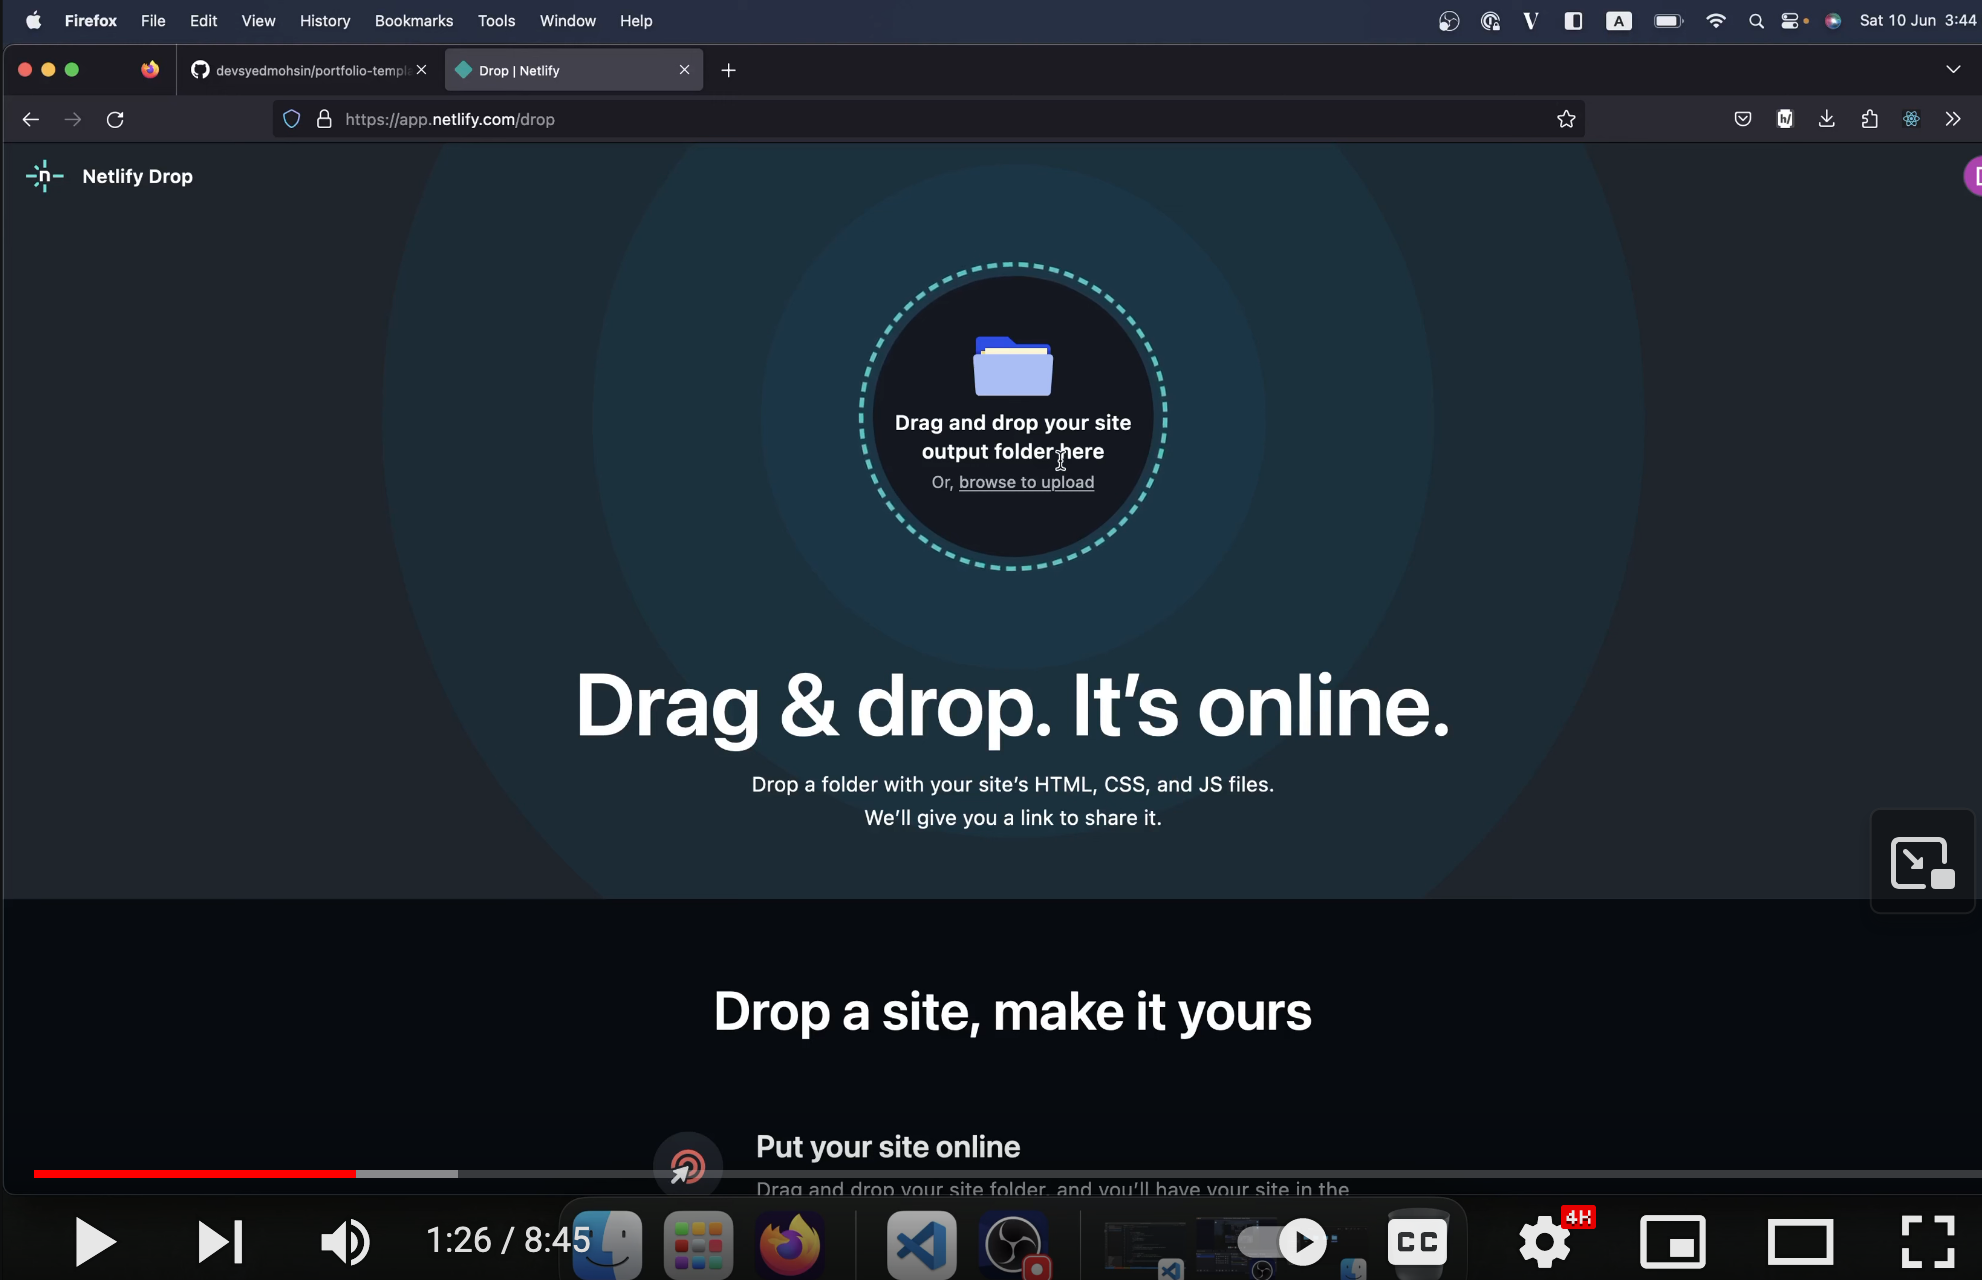The height and width of the screenshot is (1280, 1982).
Task: Click Save to Pocket icon
Action: (1742, 119)
